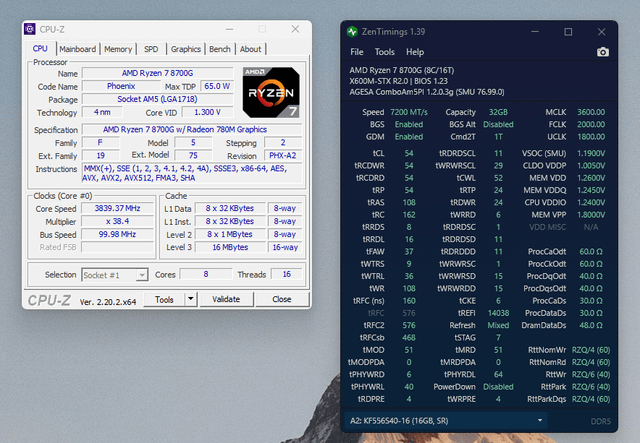Click the Speed value 7200 MT/s in ZenTimings

coord(409,112)
